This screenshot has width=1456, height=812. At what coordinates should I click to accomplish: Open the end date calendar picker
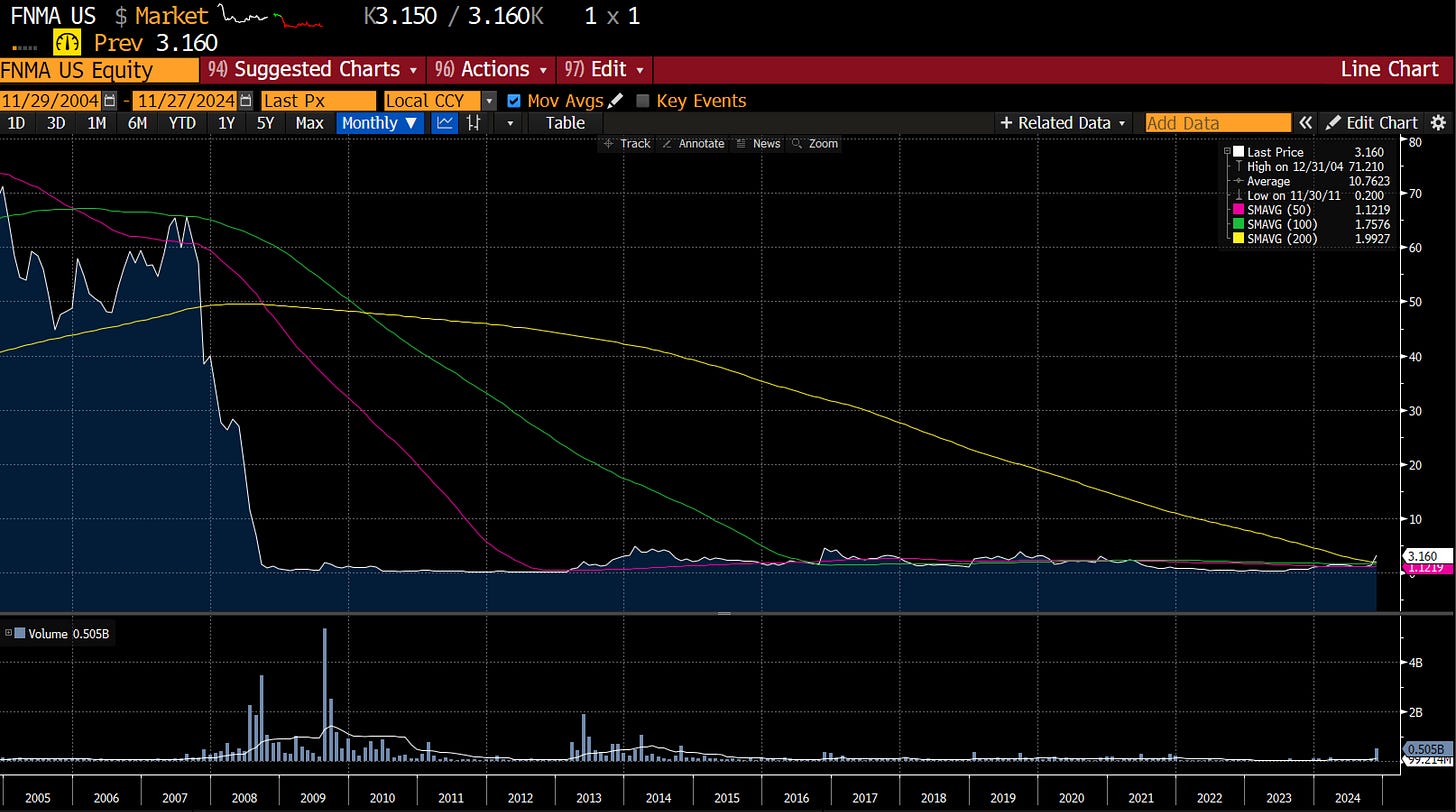[x=245, y=101]
